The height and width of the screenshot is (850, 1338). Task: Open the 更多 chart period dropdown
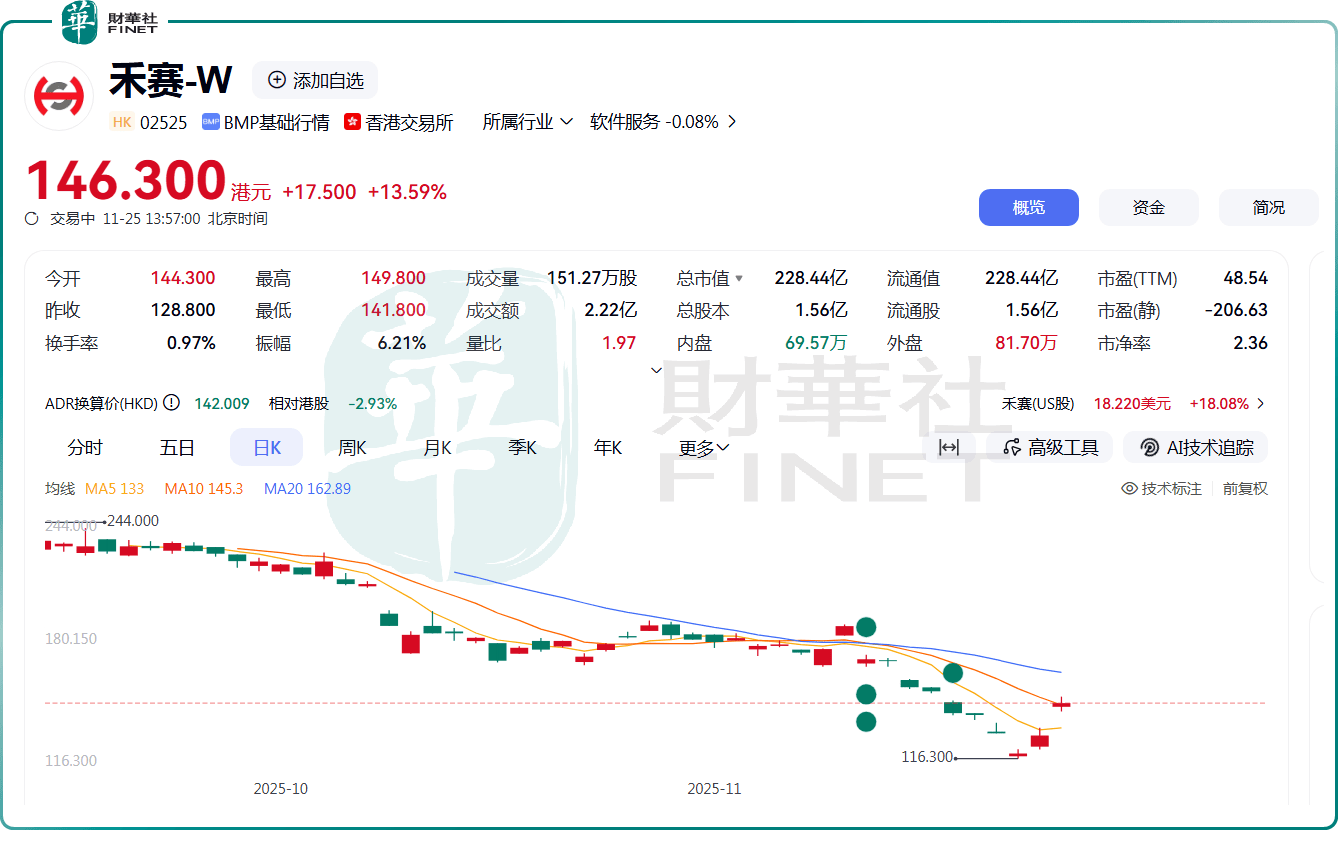coord(704,448)
